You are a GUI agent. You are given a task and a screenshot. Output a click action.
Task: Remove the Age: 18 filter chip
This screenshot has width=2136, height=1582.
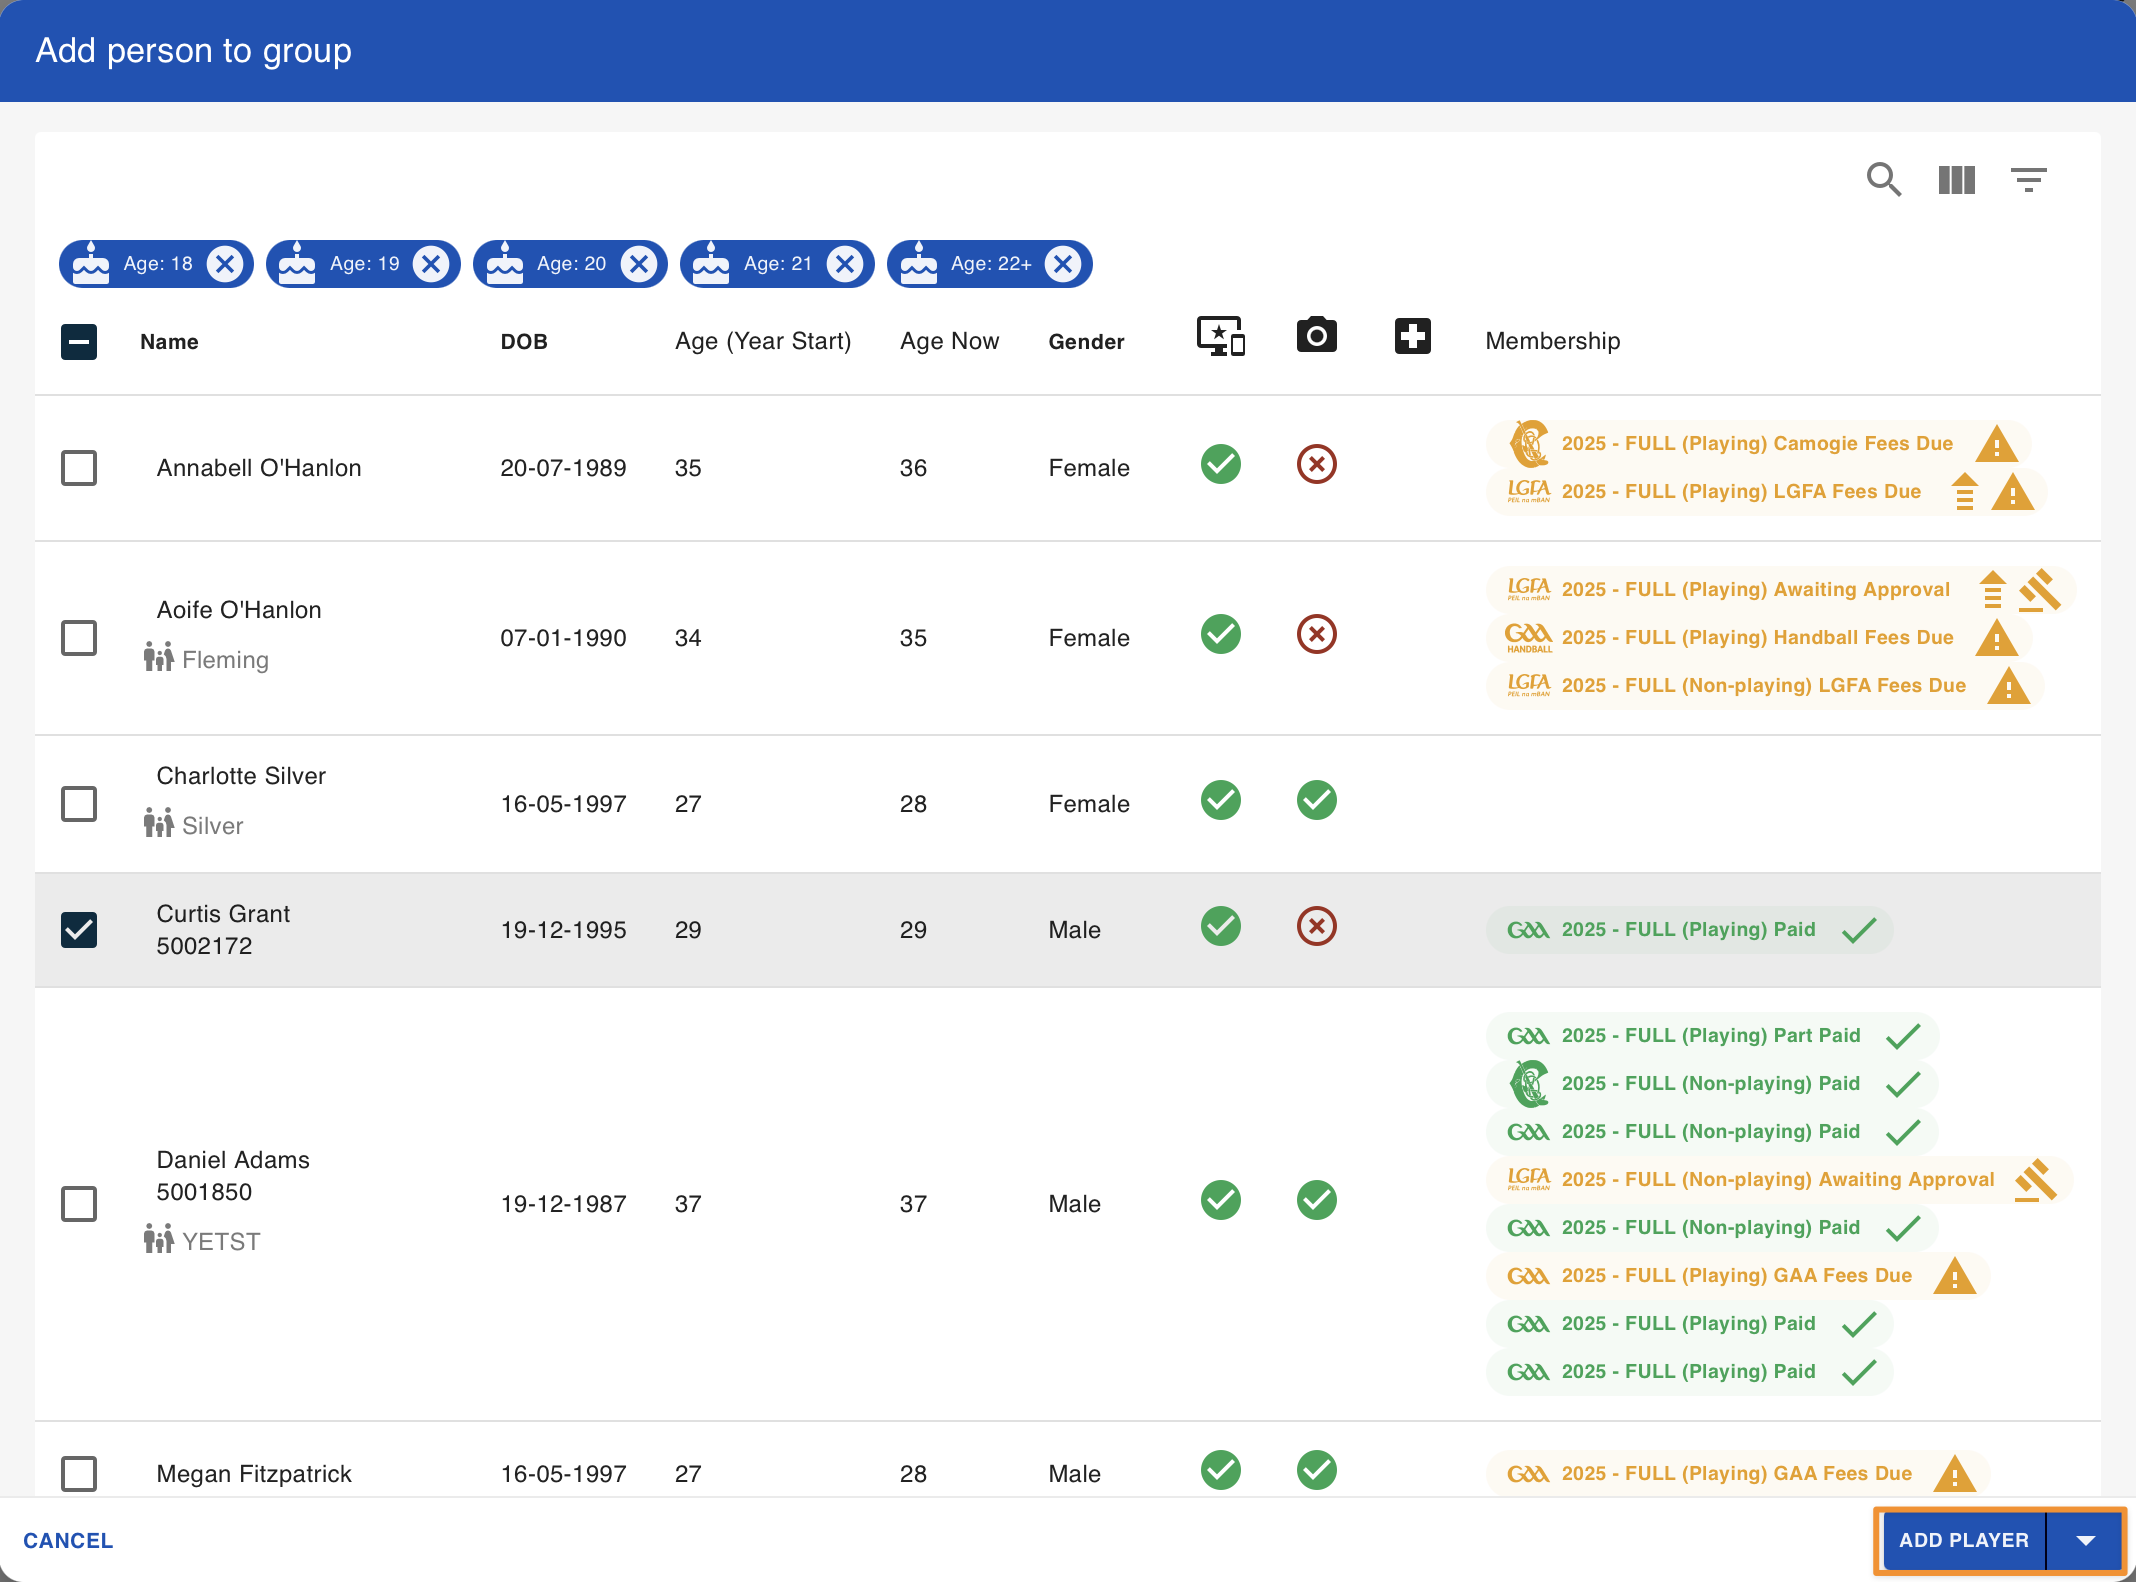[x=225, y=264]
